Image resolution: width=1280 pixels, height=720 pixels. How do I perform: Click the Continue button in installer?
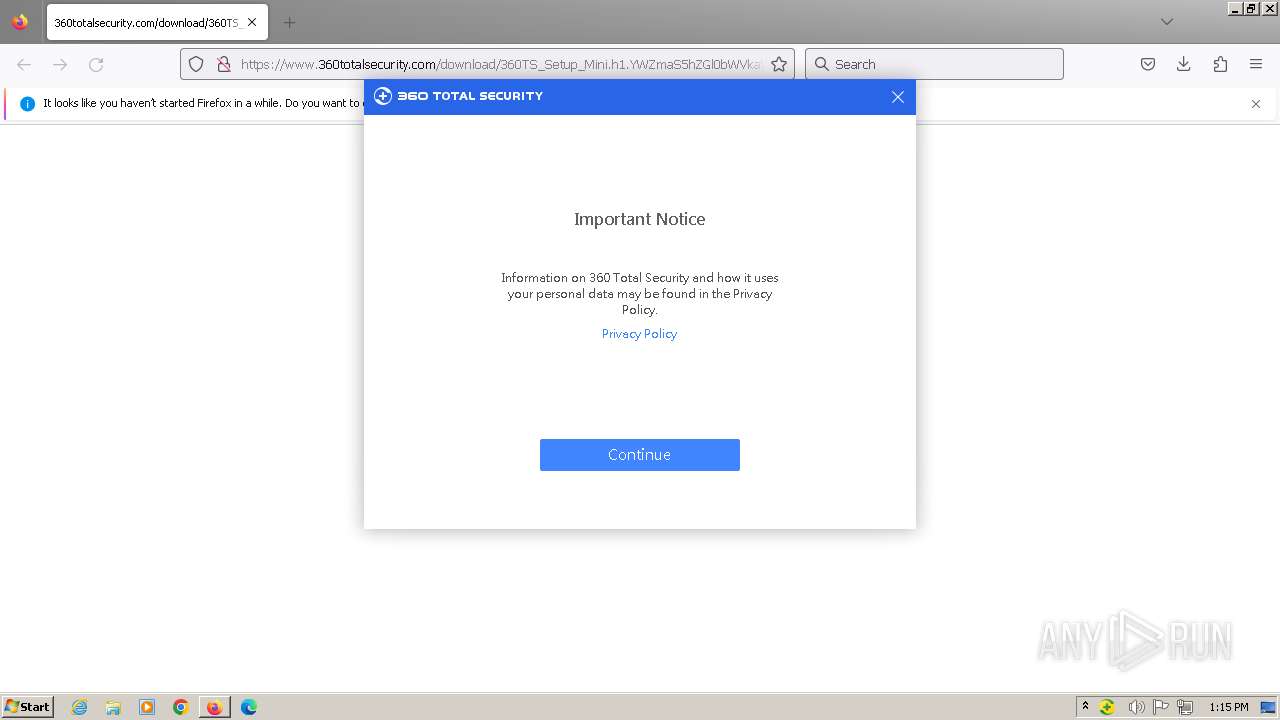click(x=640, y=455)
